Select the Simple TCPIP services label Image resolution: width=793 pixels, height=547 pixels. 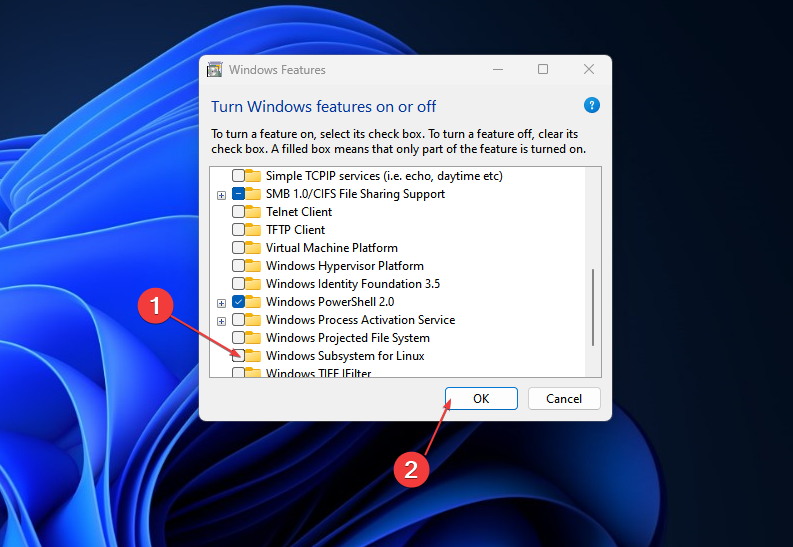click(x=384, y=176)
